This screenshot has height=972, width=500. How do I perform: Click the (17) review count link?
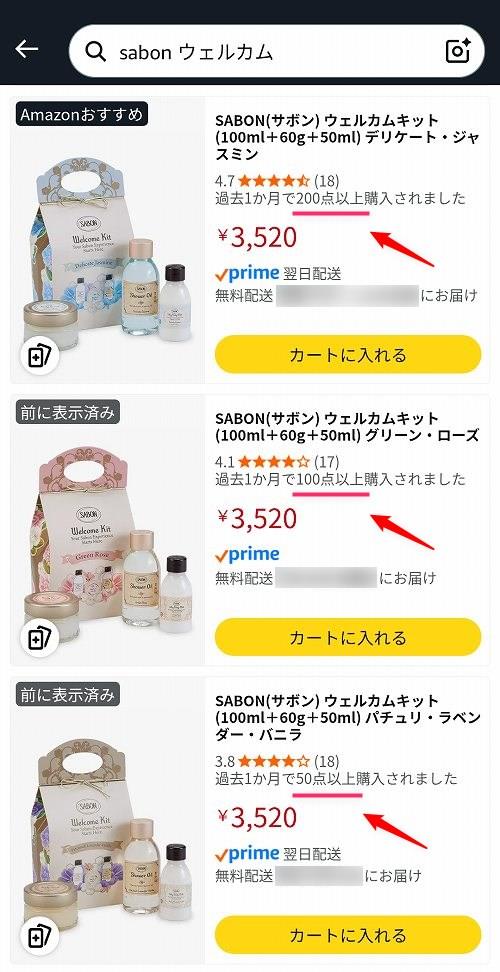pos(327,462)
